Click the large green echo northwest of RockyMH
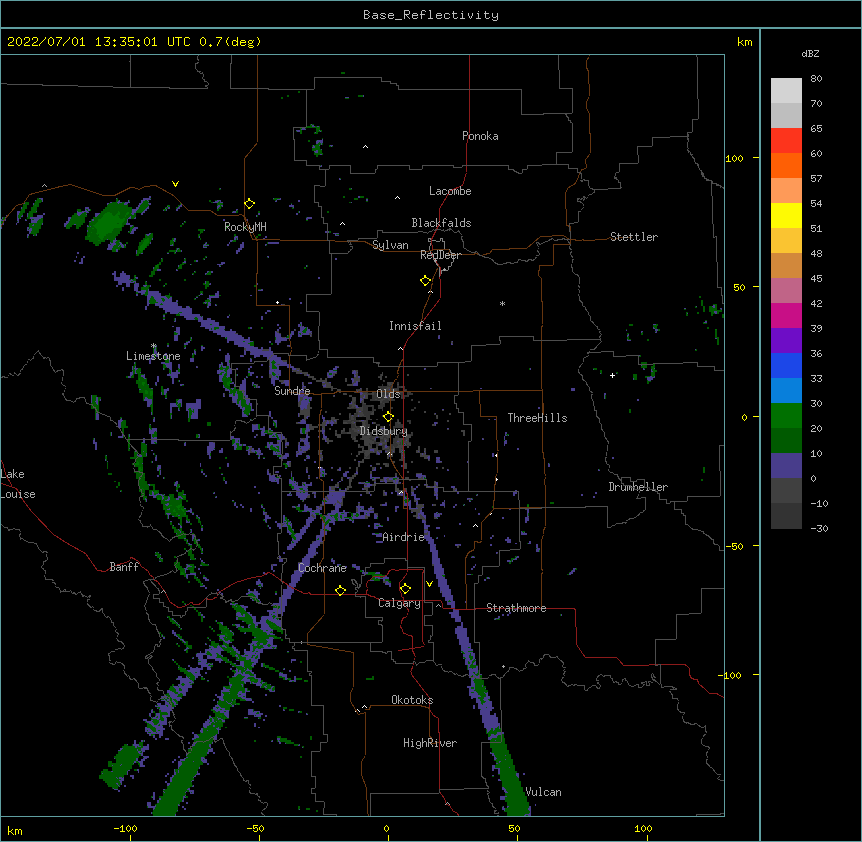Image resolution: width=862 pixels, height=842 pixels. click(x=109, y=221)
